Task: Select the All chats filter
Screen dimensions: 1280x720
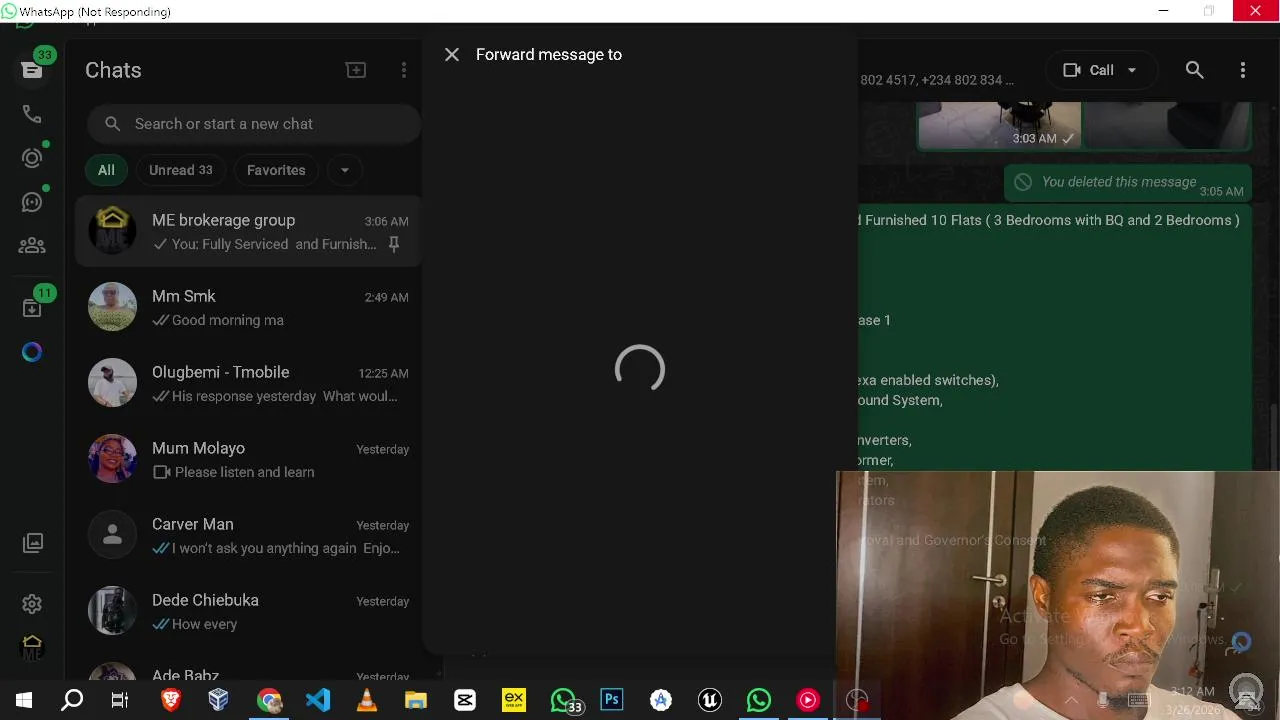Action: pyautogui.click(x=106, y=170)
